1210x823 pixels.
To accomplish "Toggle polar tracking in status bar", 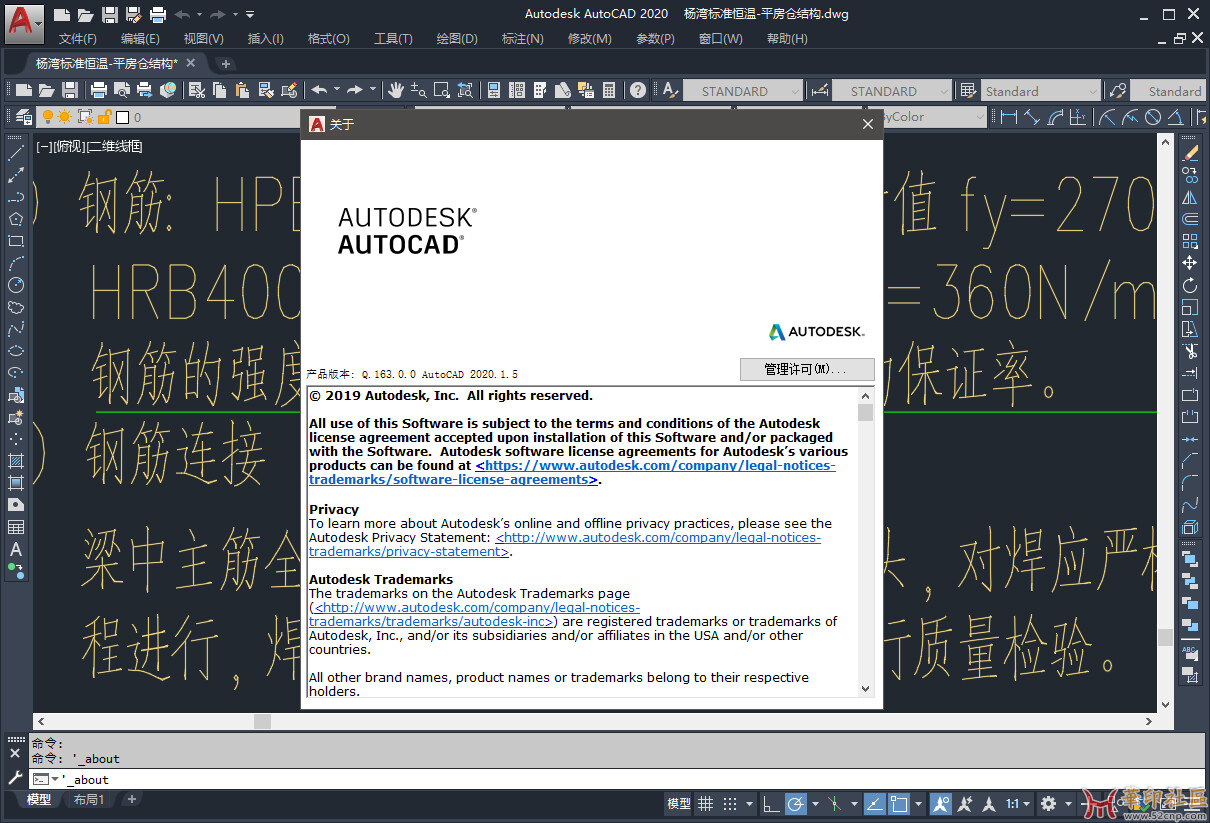I will [x=796, y=803].
